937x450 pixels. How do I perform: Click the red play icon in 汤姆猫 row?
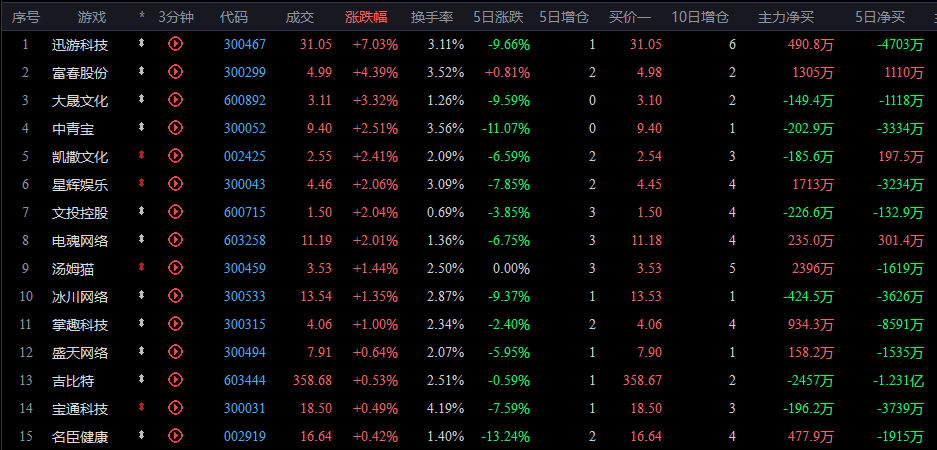point(175,268)
